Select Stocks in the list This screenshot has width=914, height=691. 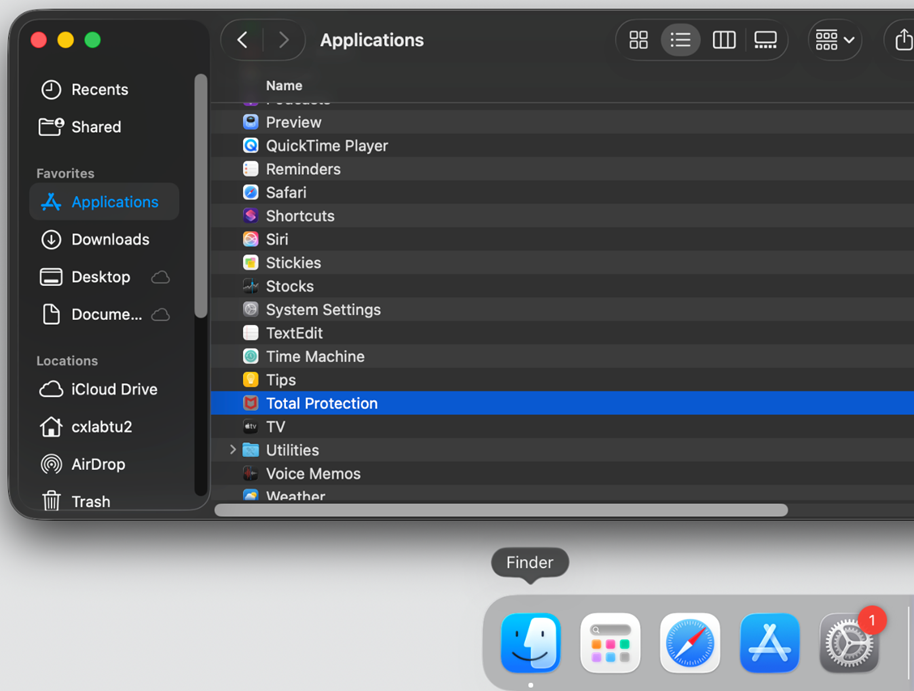(x=562, y=286)
